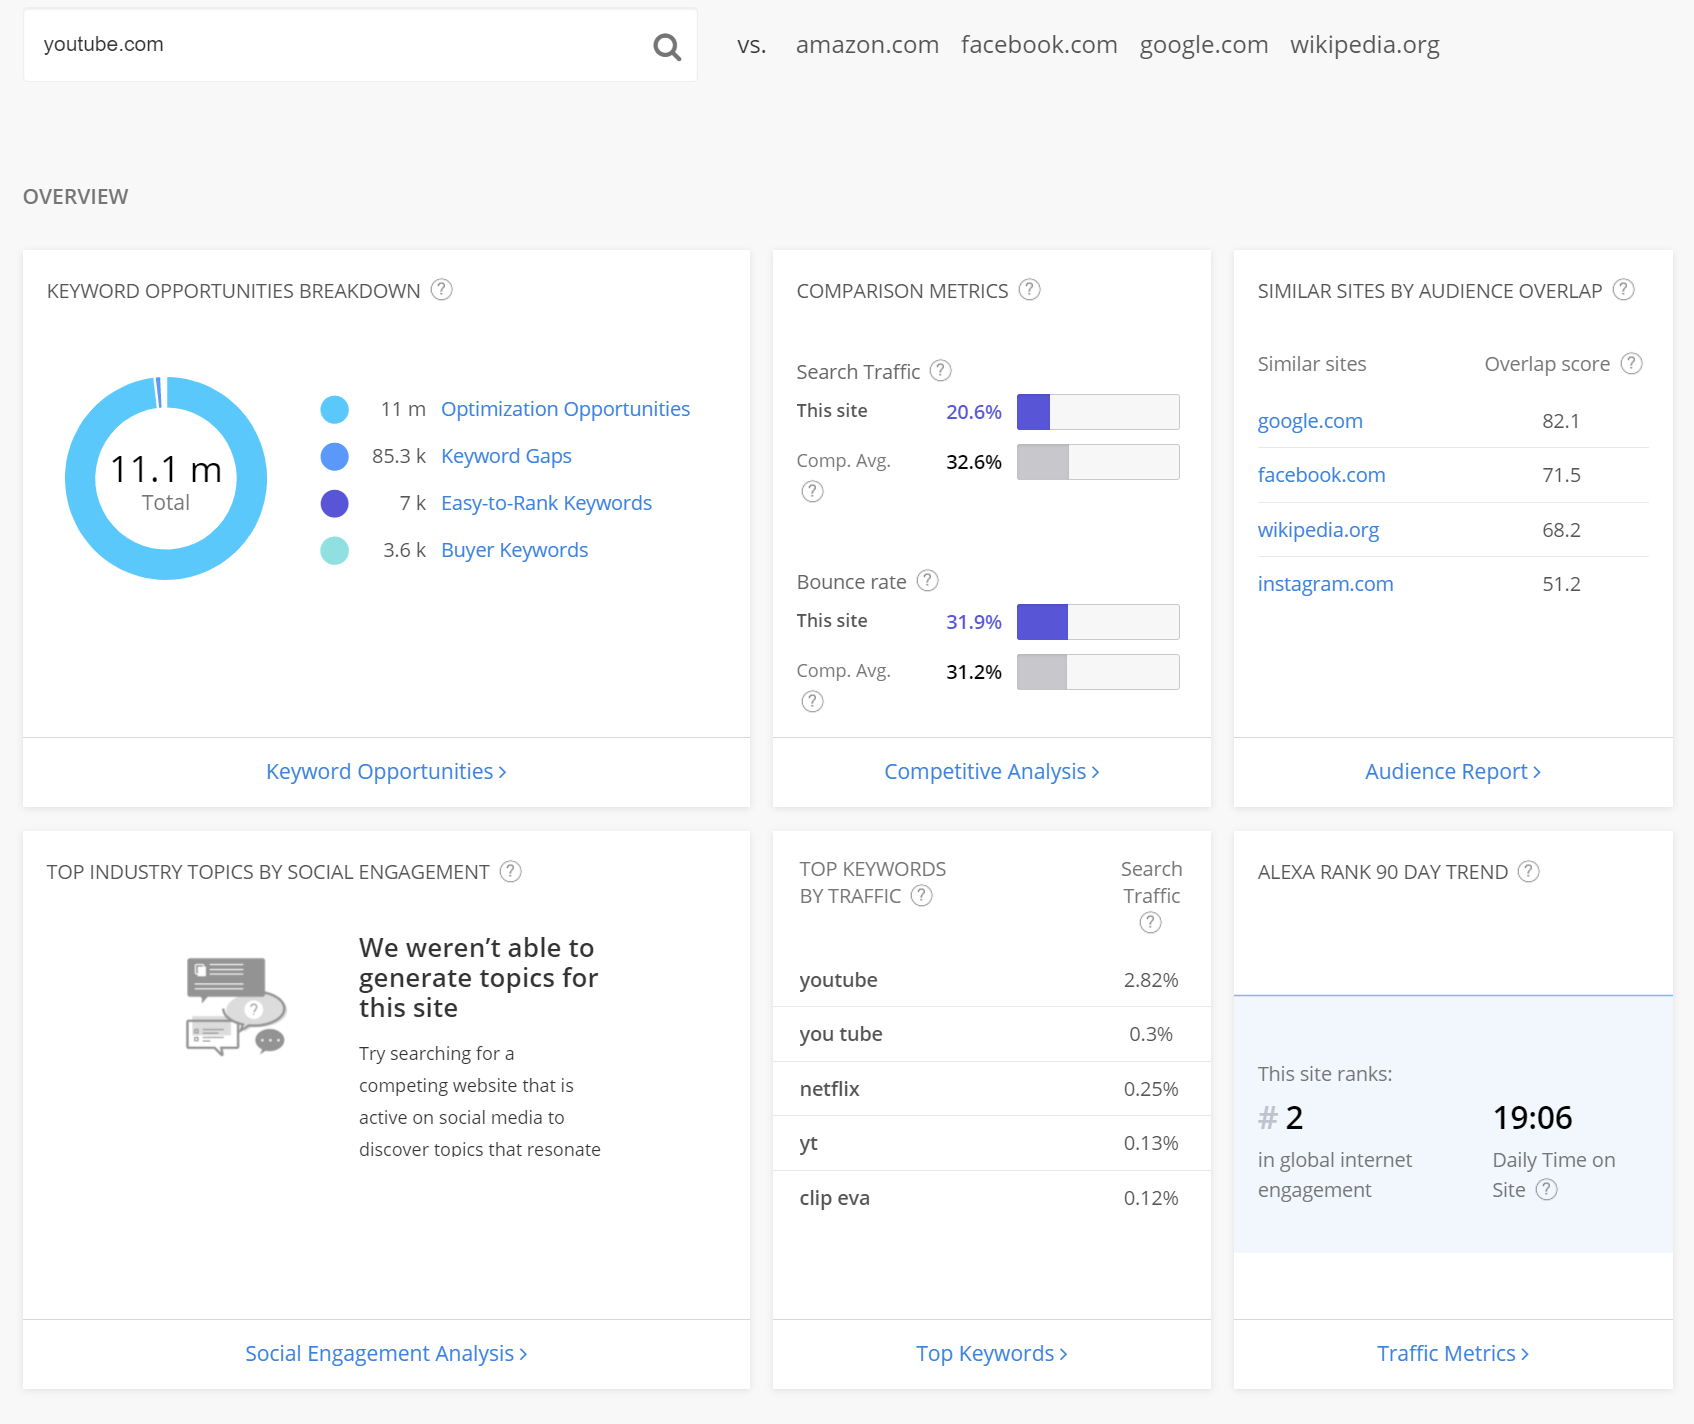Click help icon next to Daily Time on Site
The width and height of the screenshot is (1694, 1424).
pyautogui.click(x=1546, y=1189)
